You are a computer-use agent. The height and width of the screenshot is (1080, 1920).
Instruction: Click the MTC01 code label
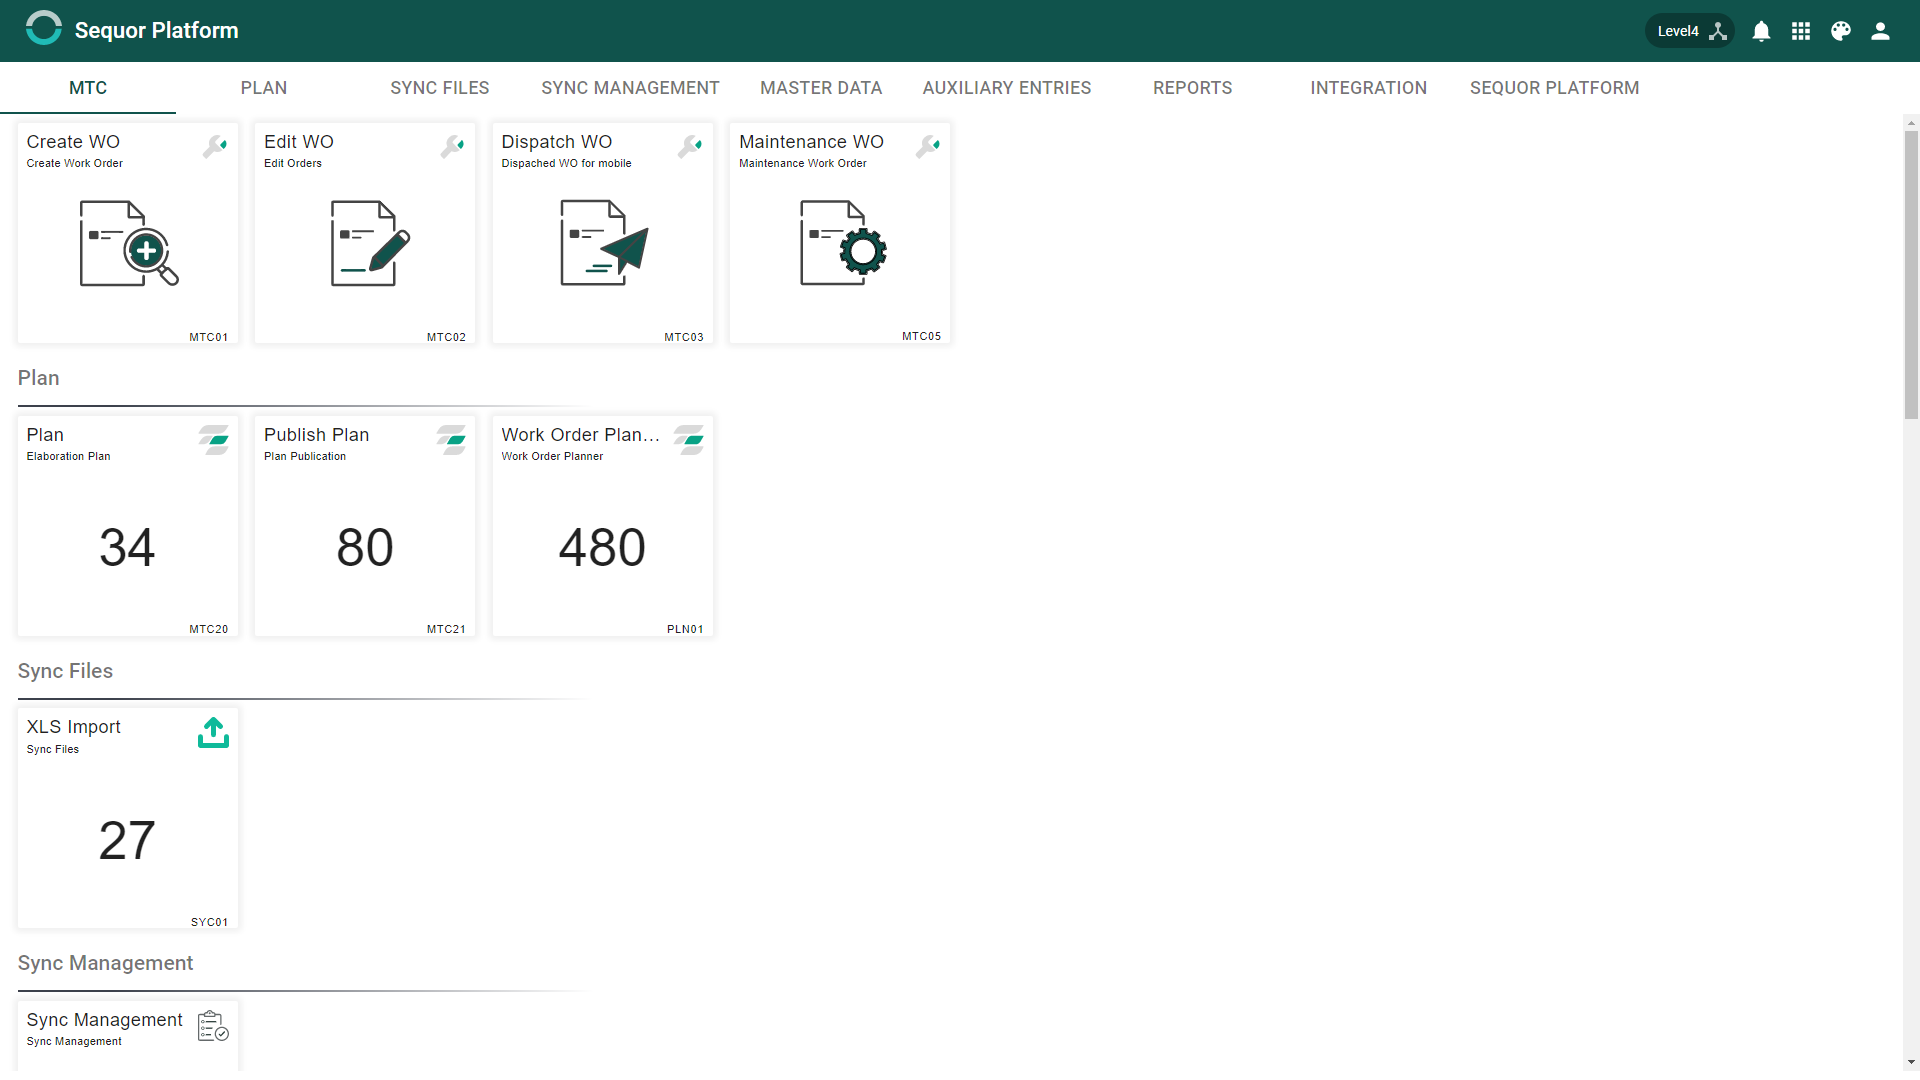pyautogui.click(x=209, y=338)
